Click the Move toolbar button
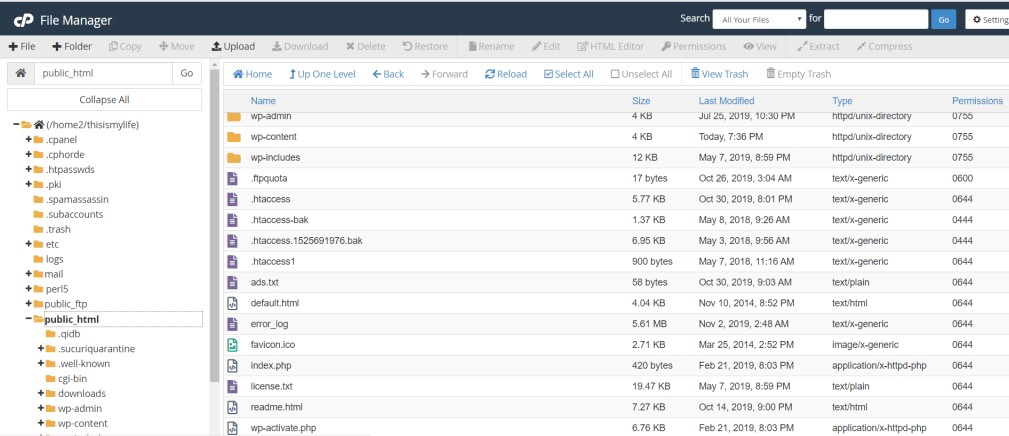Screen dimensions: 1009x436 (x=176, y=46)
